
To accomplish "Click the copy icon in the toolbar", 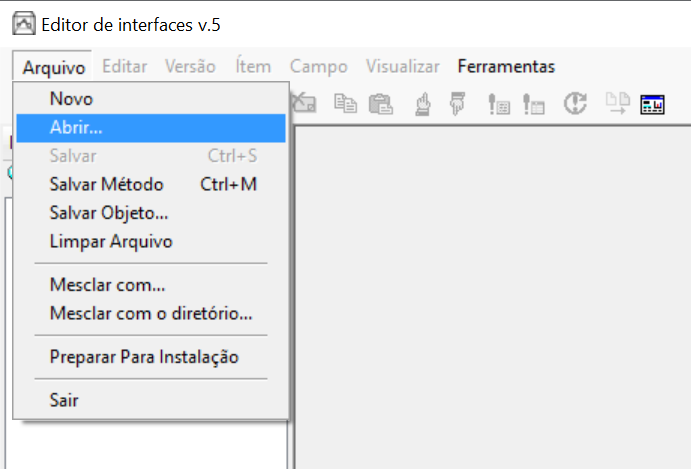I will point(346,102).
